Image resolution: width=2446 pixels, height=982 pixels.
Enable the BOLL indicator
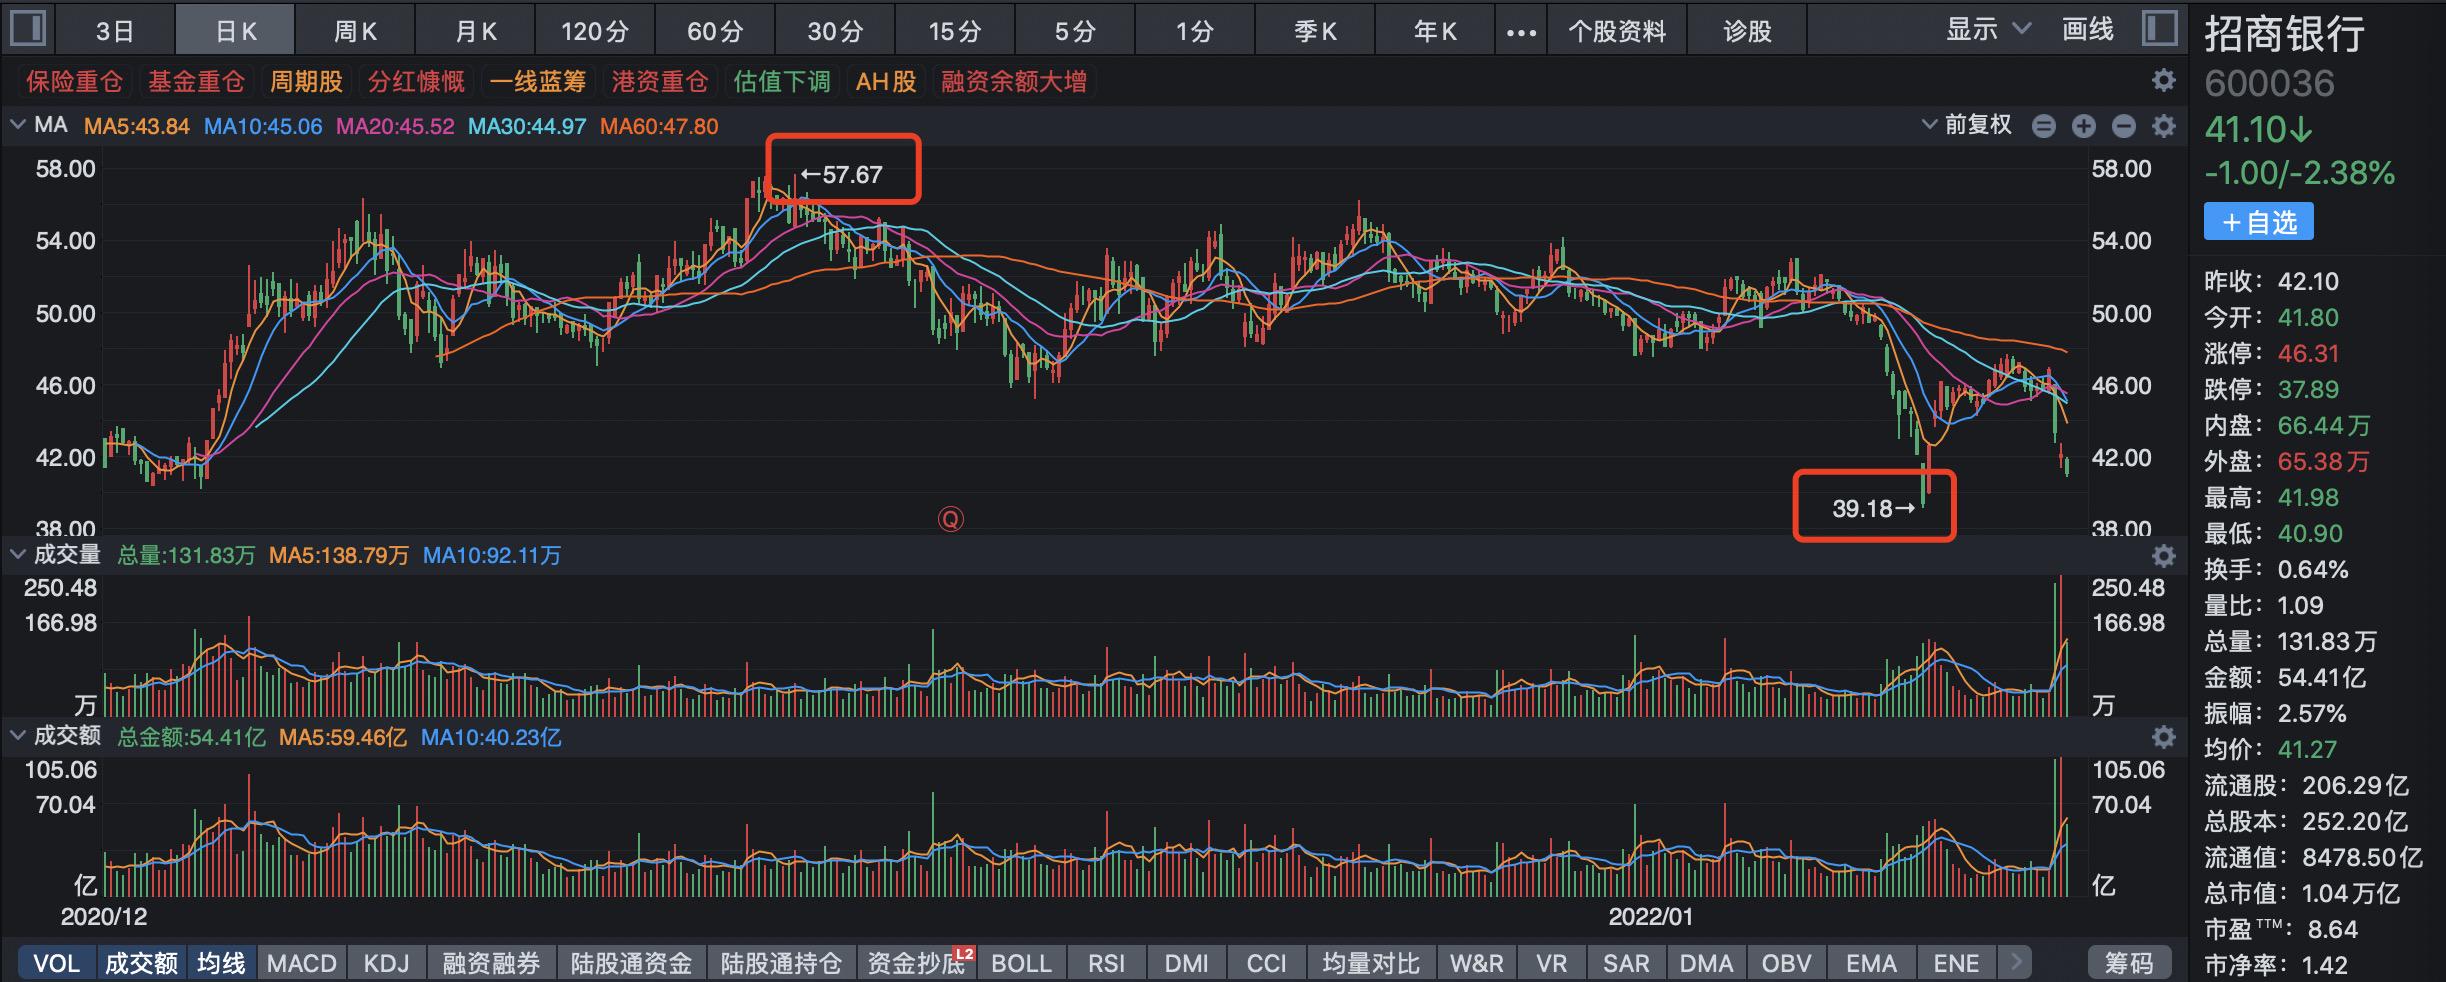(x=1021, y=963)
